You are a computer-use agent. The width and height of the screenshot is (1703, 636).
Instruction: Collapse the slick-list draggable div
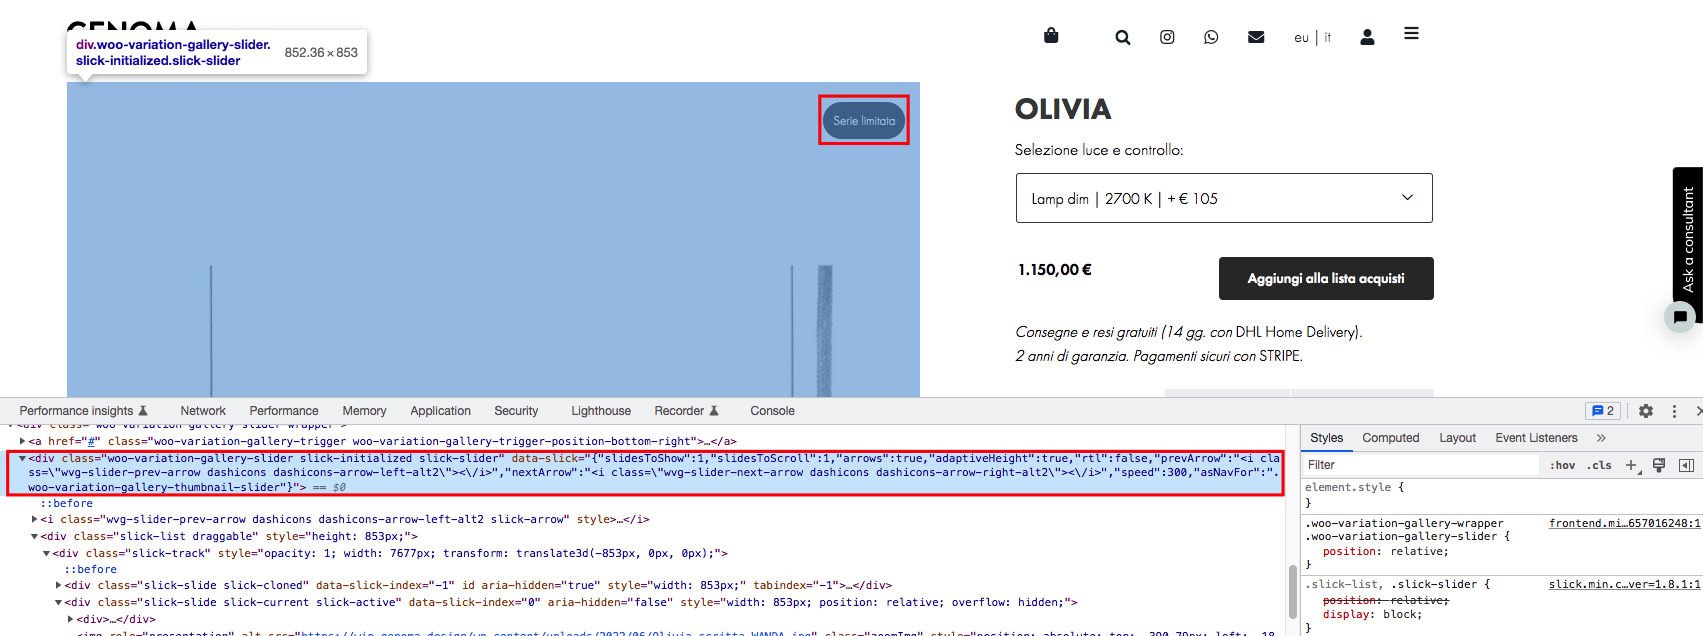tap(35, 536)
